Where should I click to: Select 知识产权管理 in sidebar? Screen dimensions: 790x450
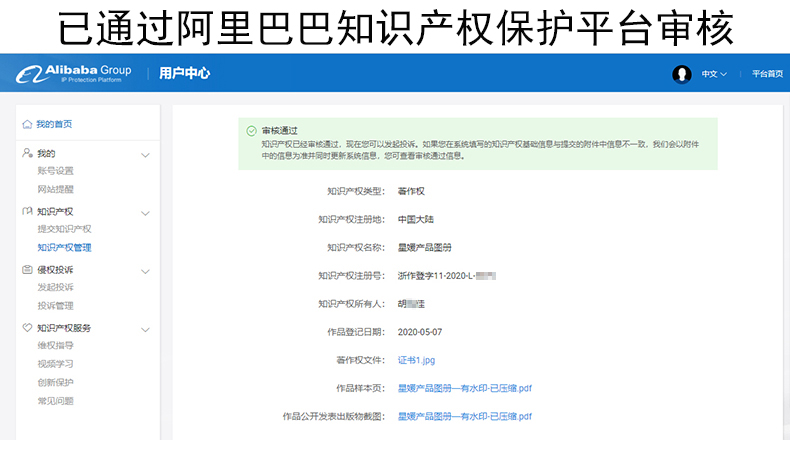point(64,247)
